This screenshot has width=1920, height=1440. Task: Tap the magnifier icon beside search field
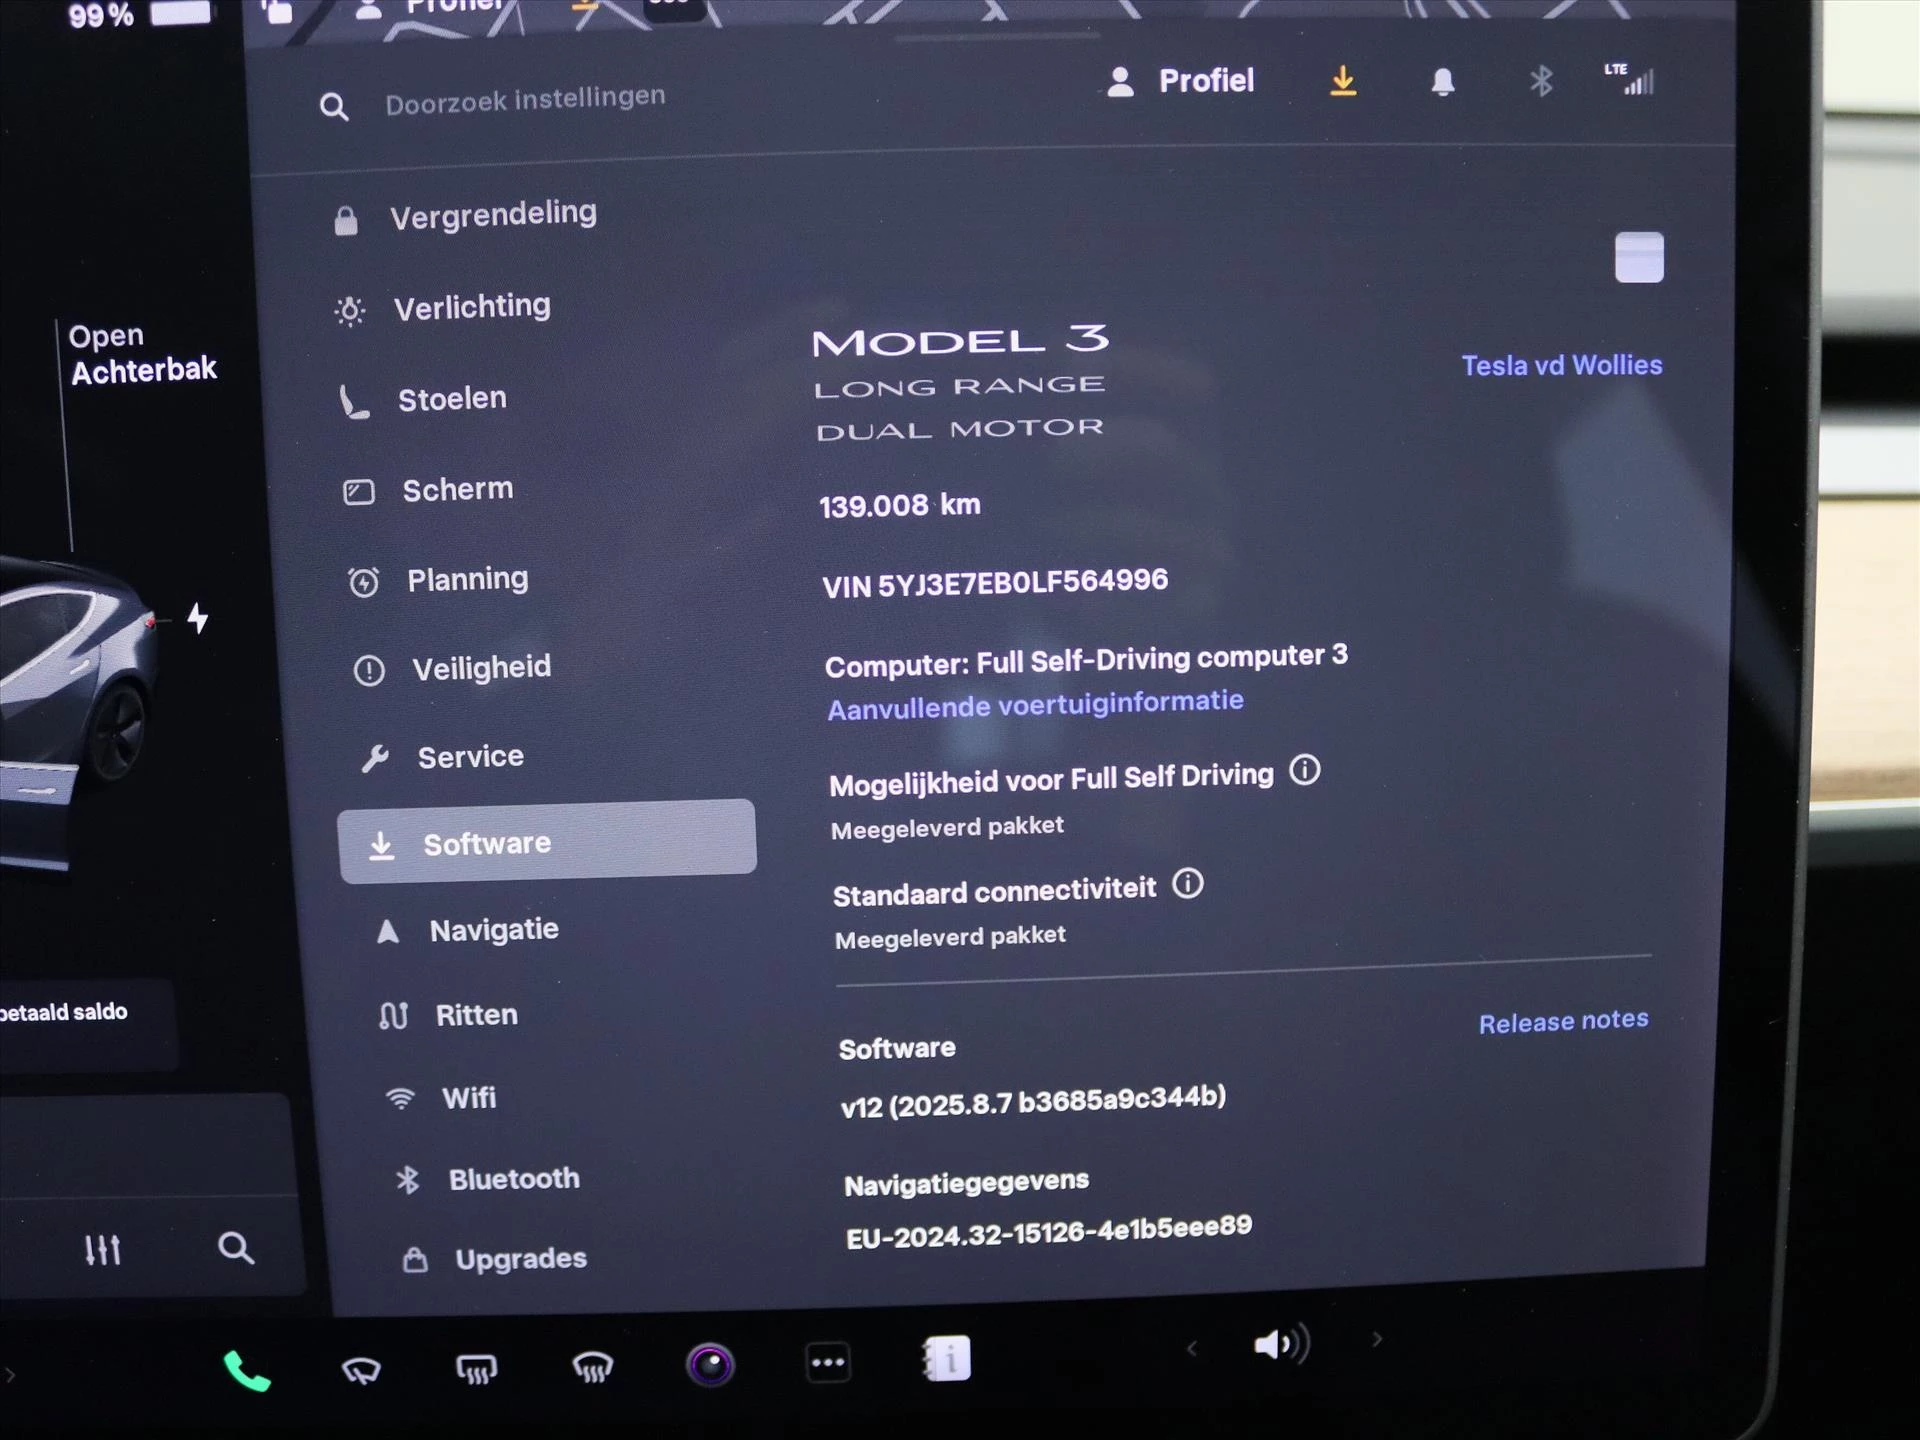pos(334,107)
